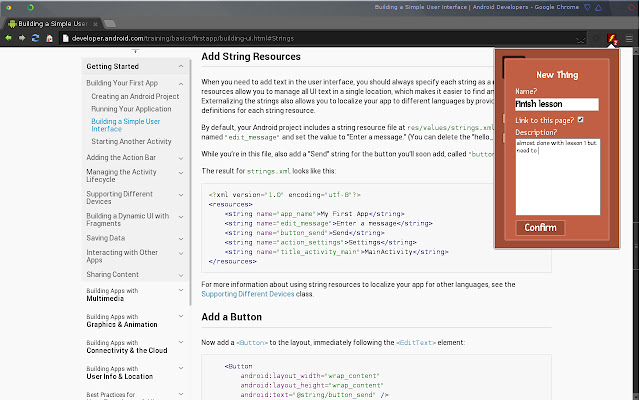Click into the Description text area
The image size is (640, 400).
[556, 175]
